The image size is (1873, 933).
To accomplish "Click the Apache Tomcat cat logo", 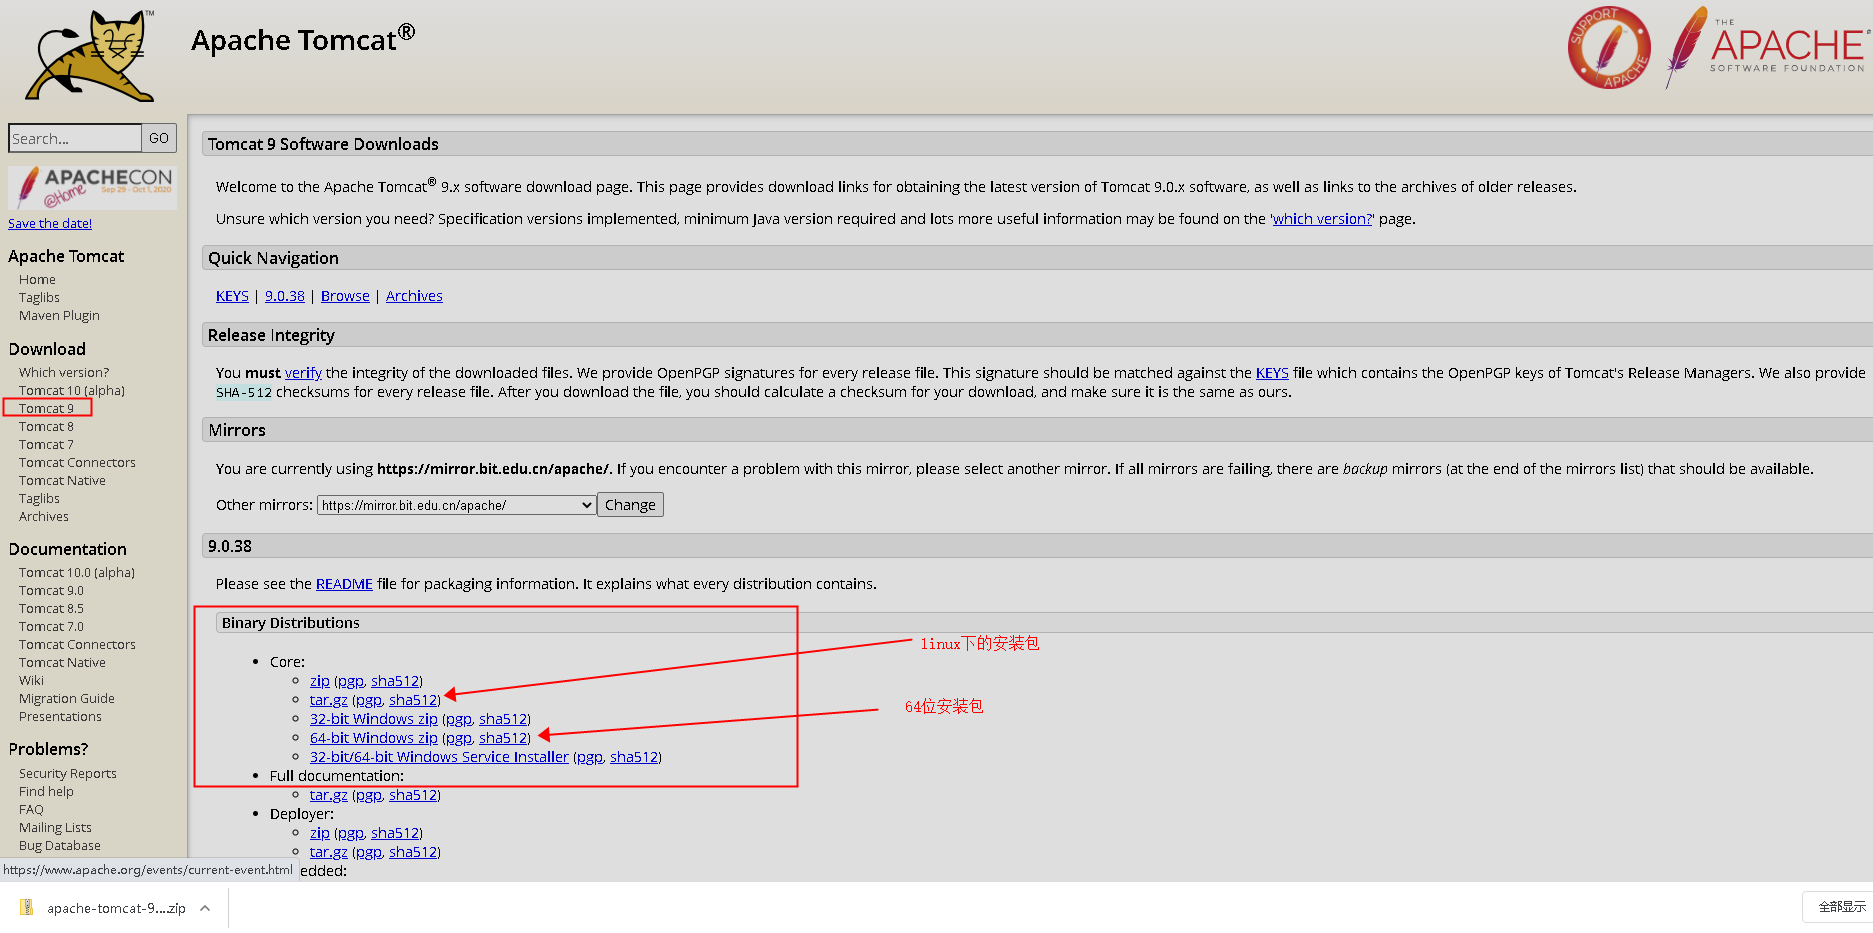I will 90,55.
